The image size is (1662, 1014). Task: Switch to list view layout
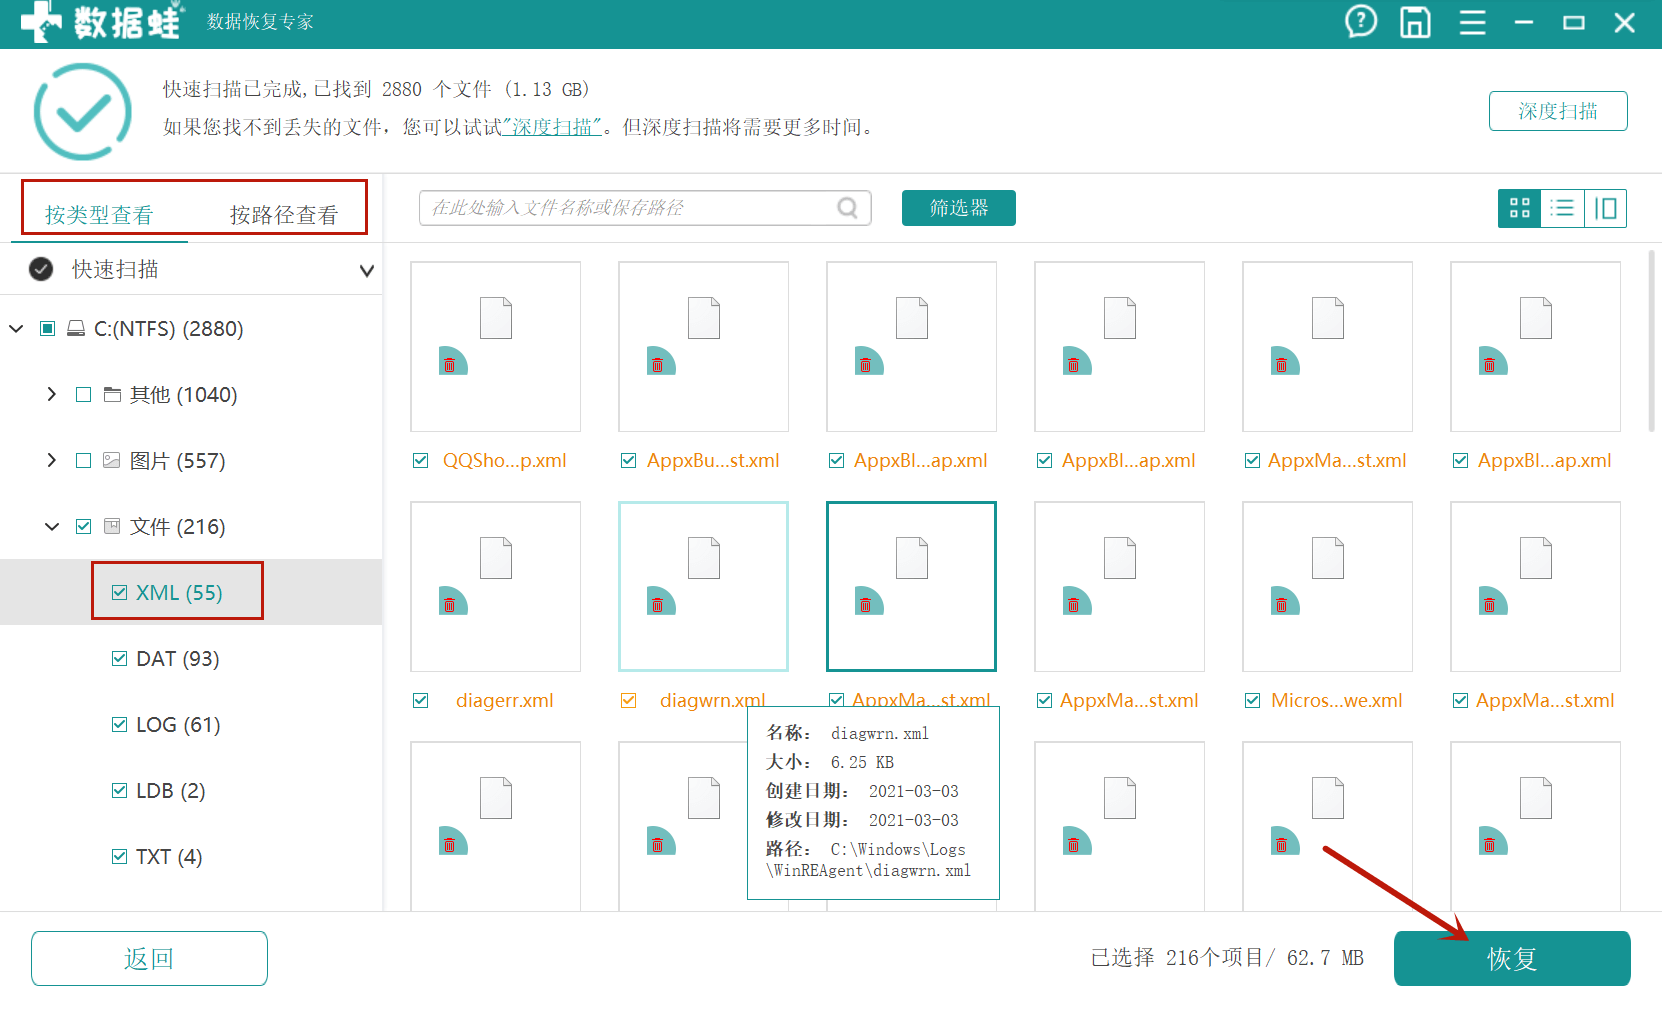[1563, 208]
